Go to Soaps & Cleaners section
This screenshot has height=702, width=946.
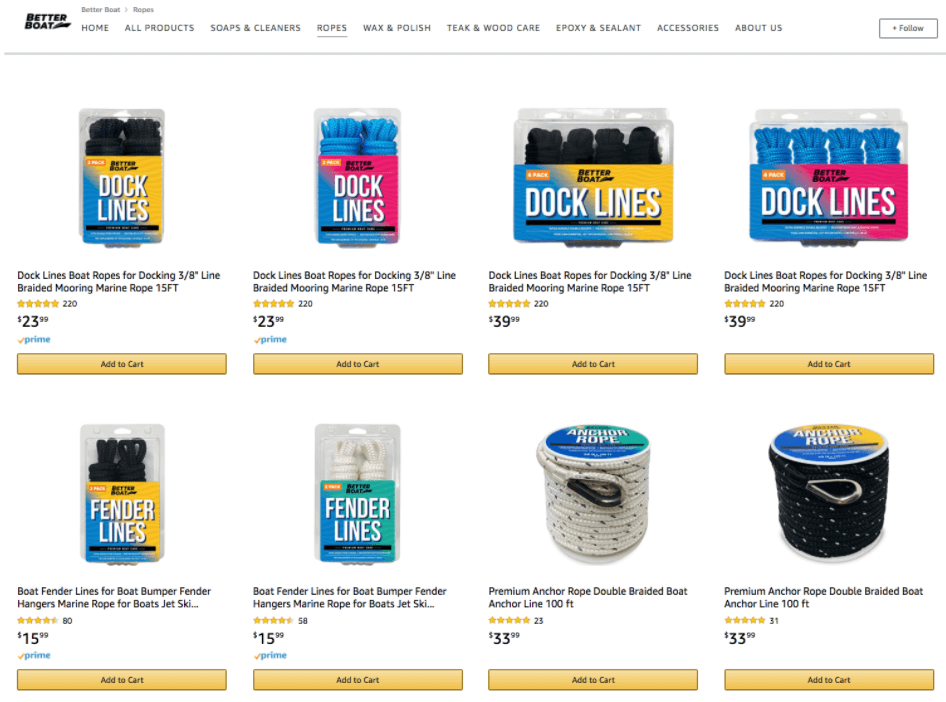coord(255,28)
